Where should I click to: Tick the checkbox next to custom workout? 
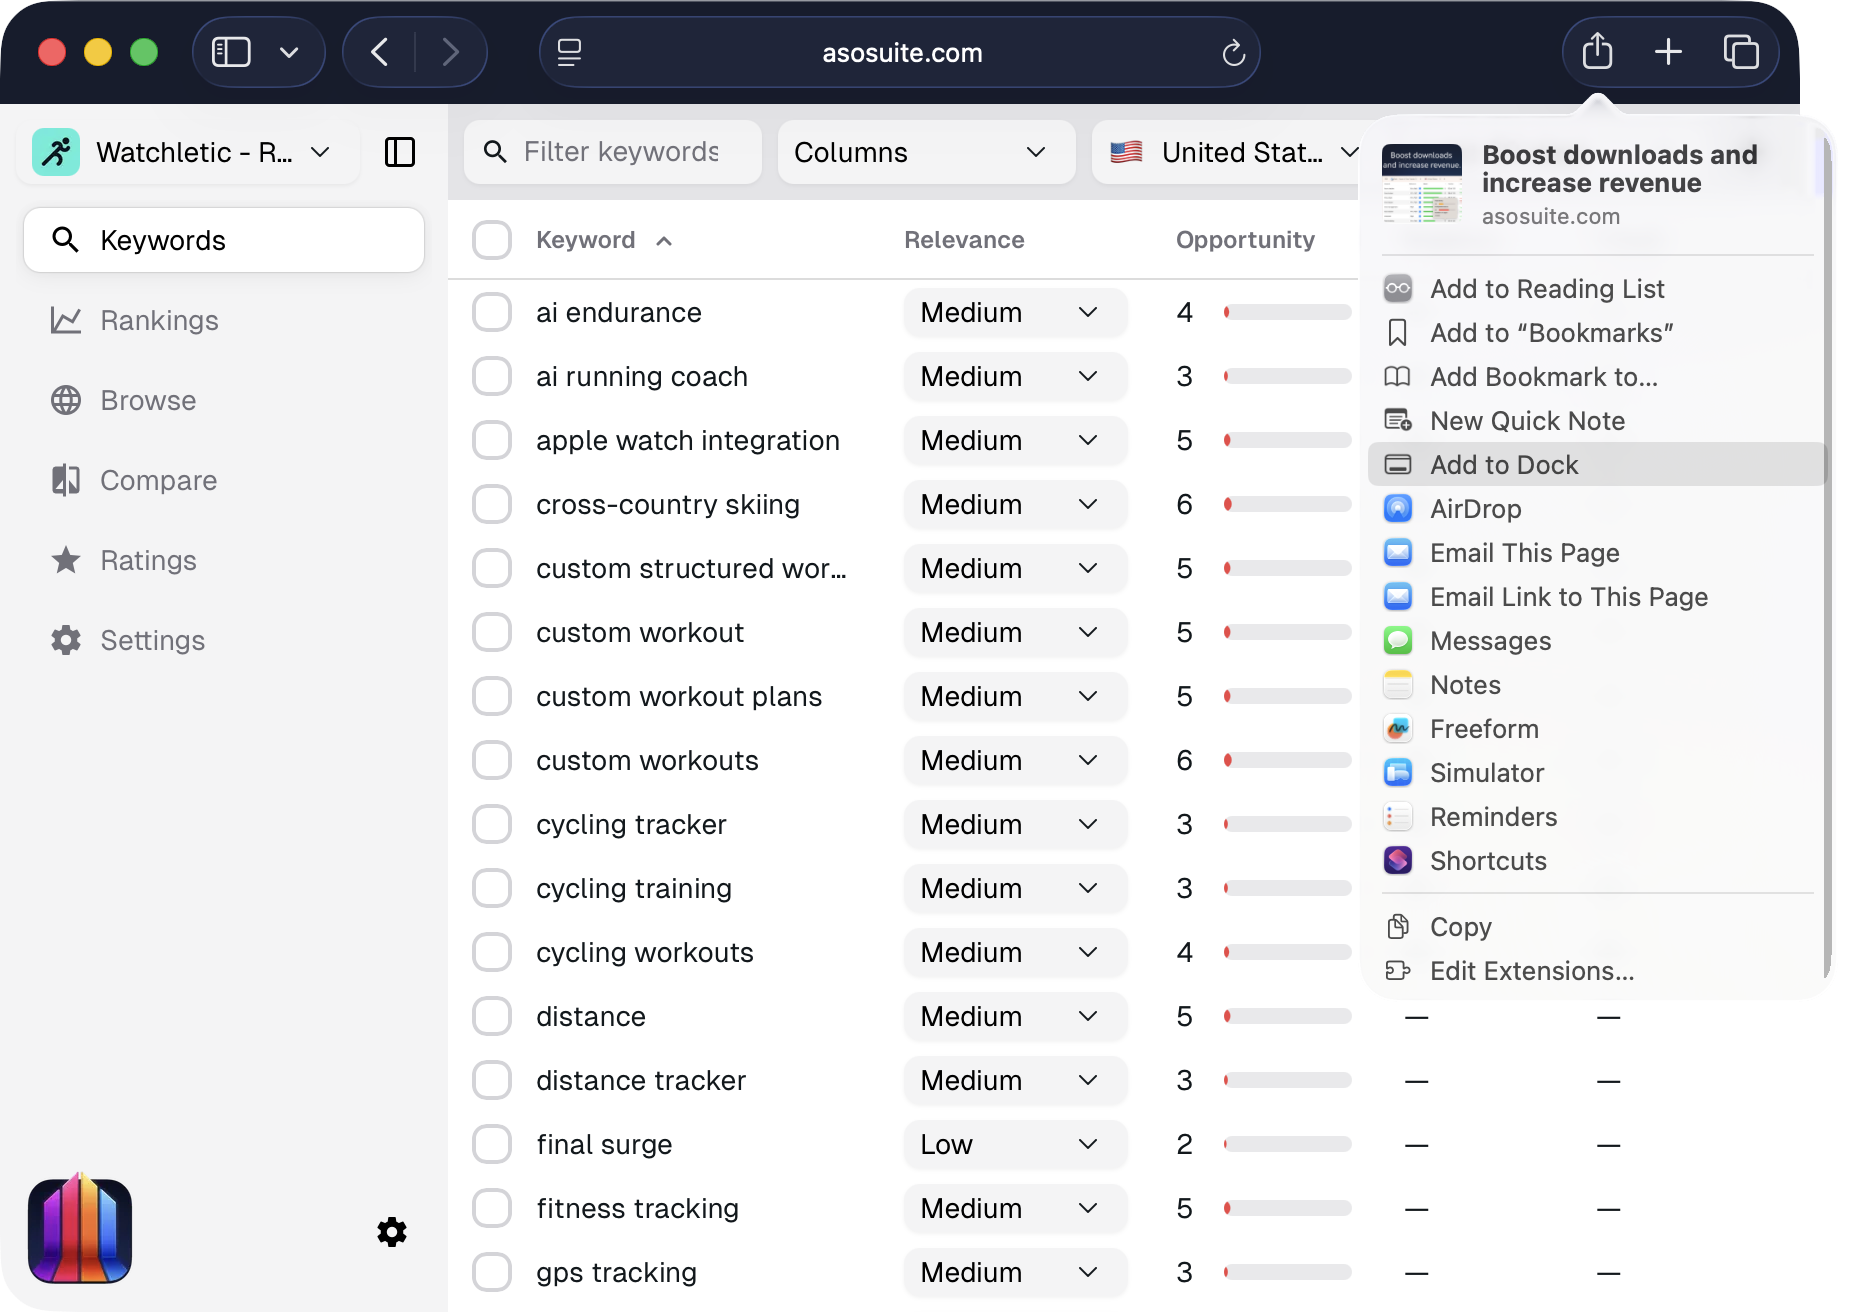(492, 632)
